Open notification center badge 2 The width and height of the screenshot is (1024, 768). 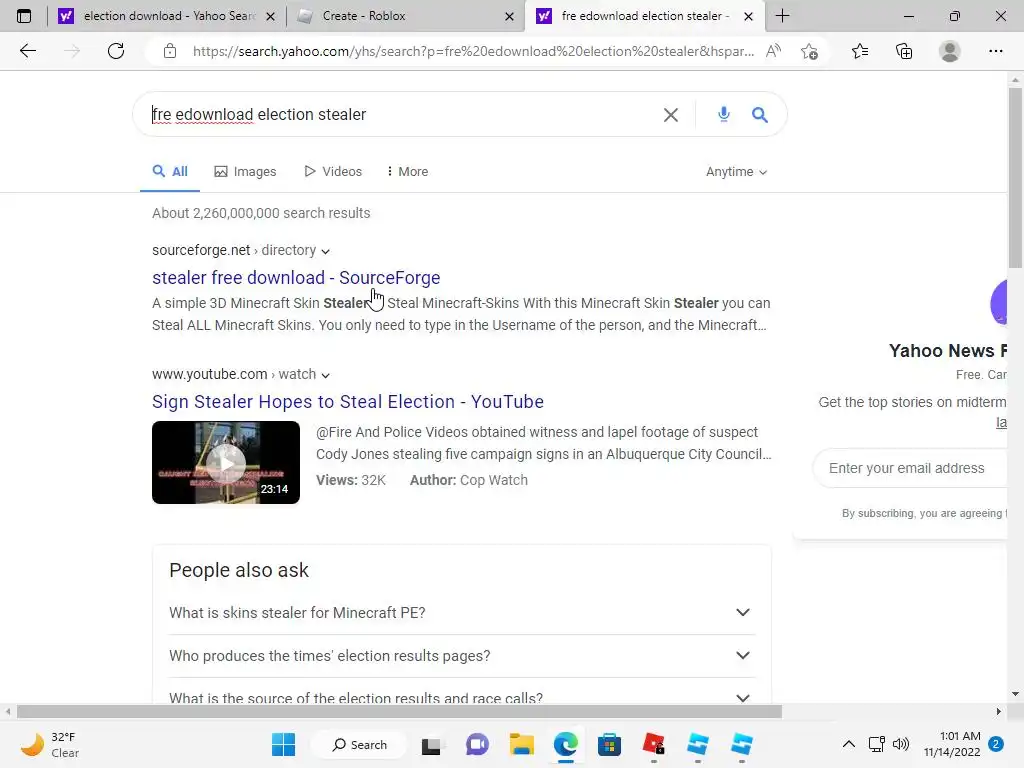(996, 744)
